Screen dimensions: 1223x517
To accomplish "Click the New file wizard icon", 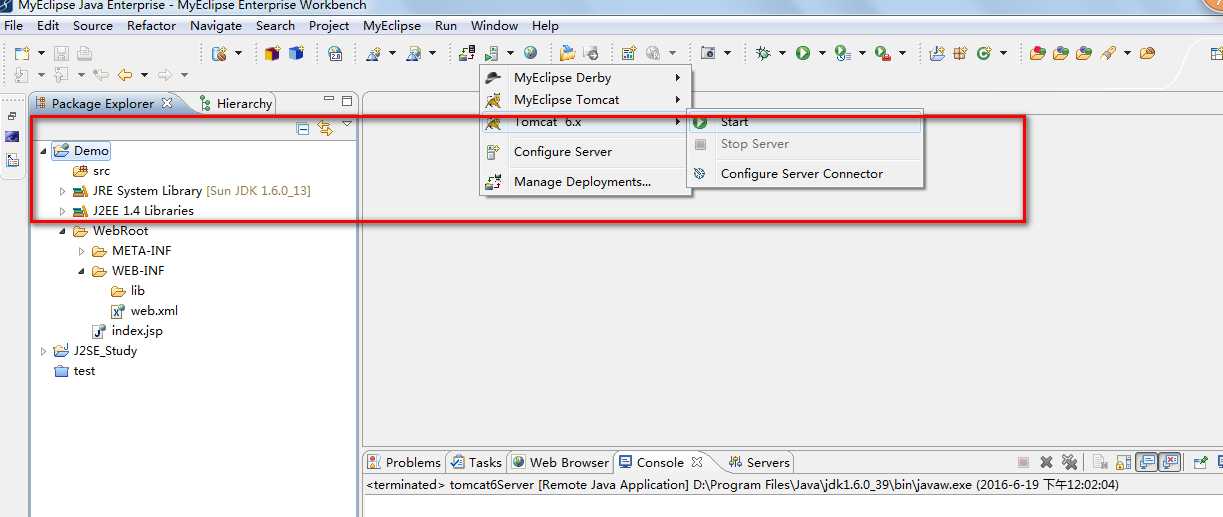I will [22, 53].
